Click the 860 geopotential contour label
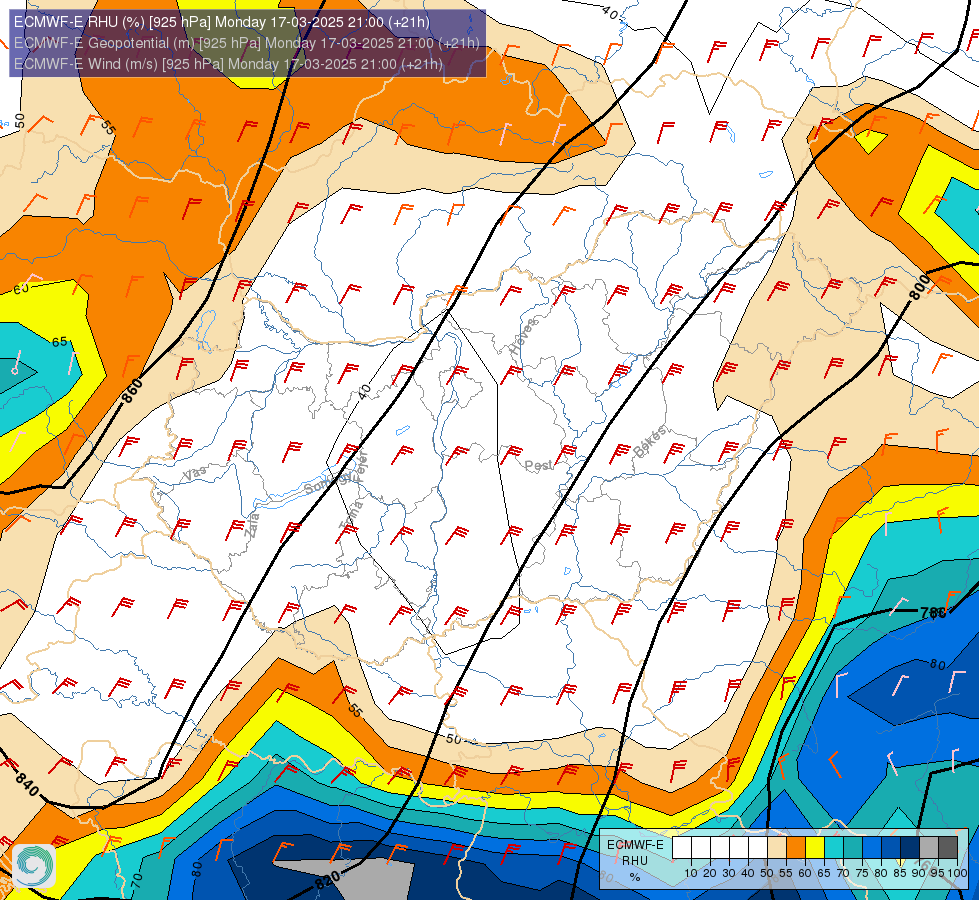This screenshot has height=900, width=979. [x=132, y=391]
